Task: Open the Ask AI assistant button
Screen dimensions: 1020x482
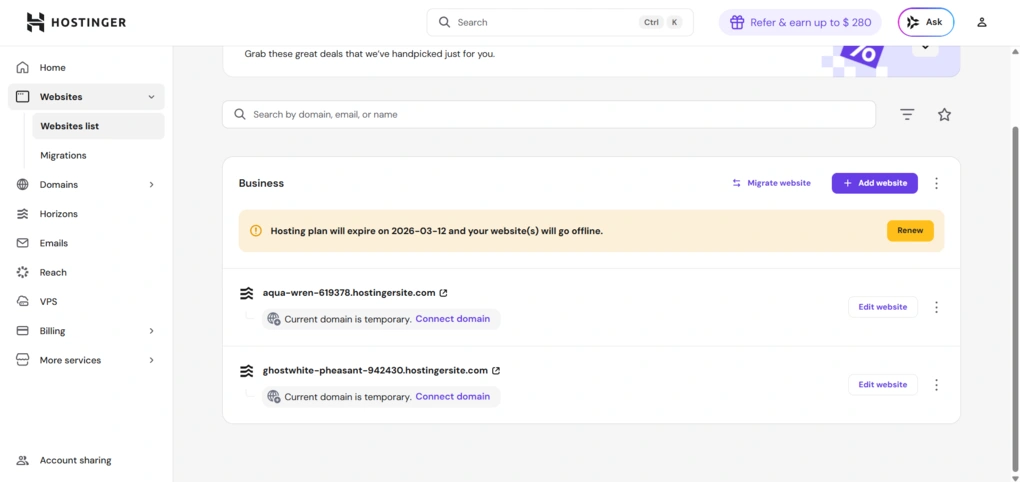Action: (x=926, y=22)
